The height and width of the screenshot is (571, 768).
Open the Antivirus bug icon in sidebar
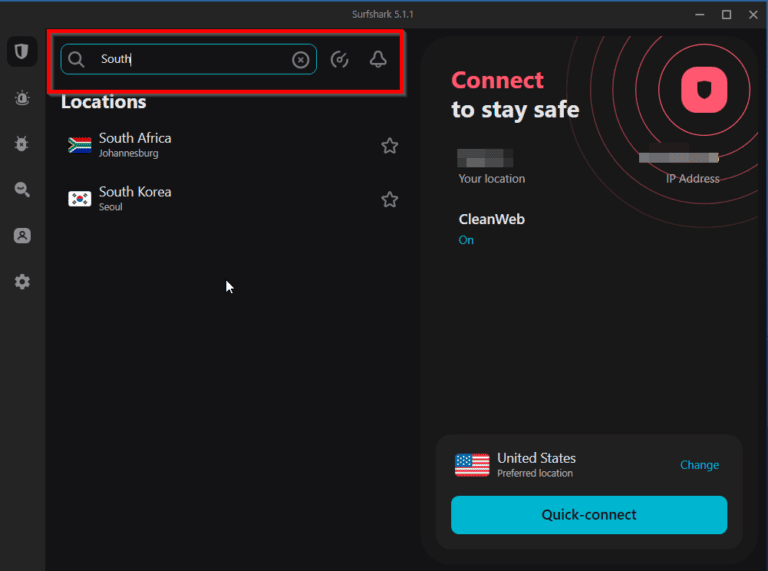tap(22, 144)
